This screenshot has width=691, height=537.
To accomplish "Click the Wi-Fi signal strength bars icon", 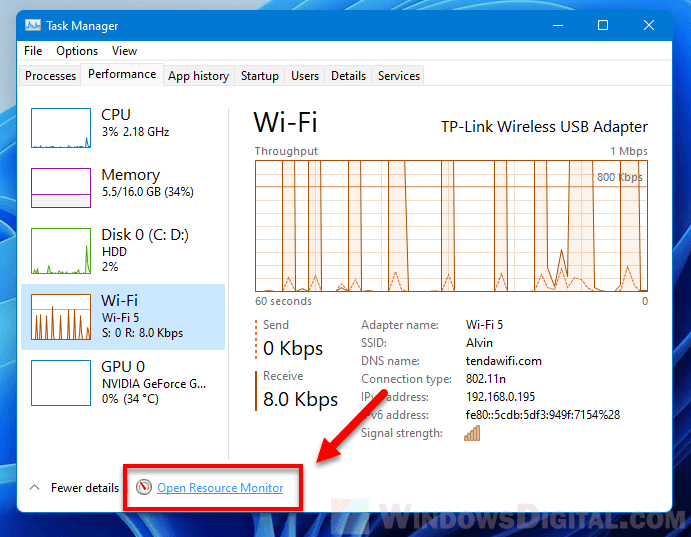I will point(472,433).
